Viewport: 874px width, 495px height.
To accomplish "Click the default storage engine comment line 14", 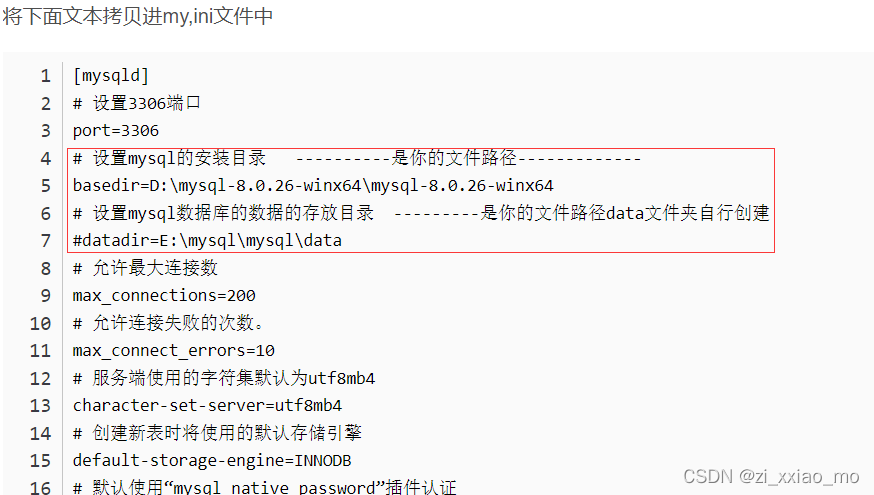I will point(217,433).
